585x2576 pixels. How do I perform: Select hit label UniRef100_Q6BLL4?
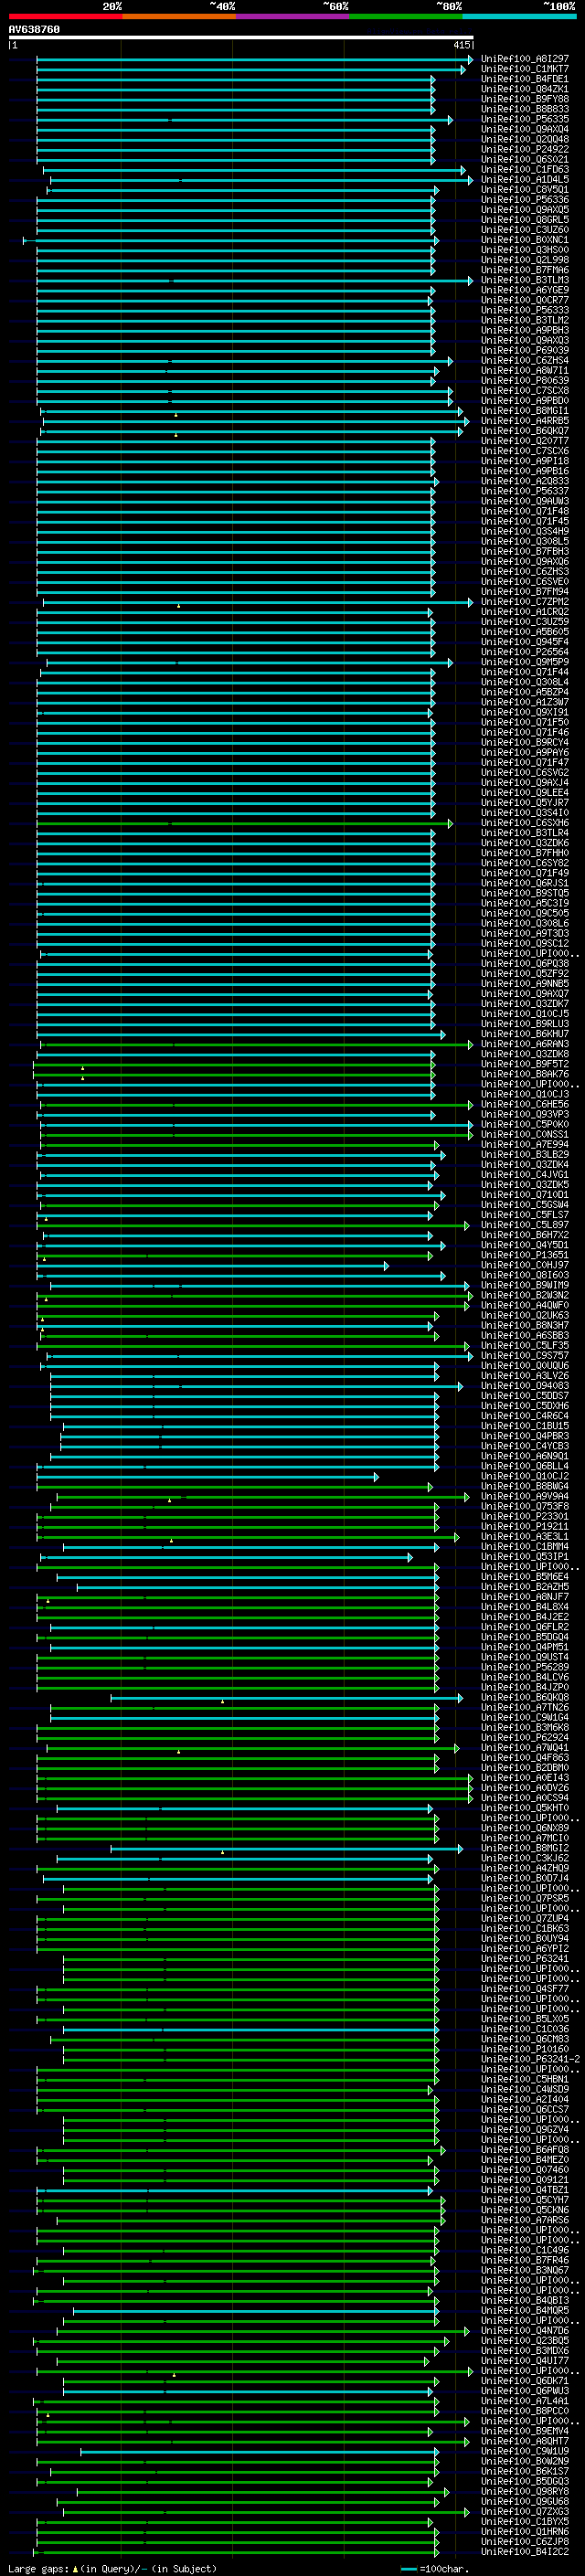(524, 1466)
